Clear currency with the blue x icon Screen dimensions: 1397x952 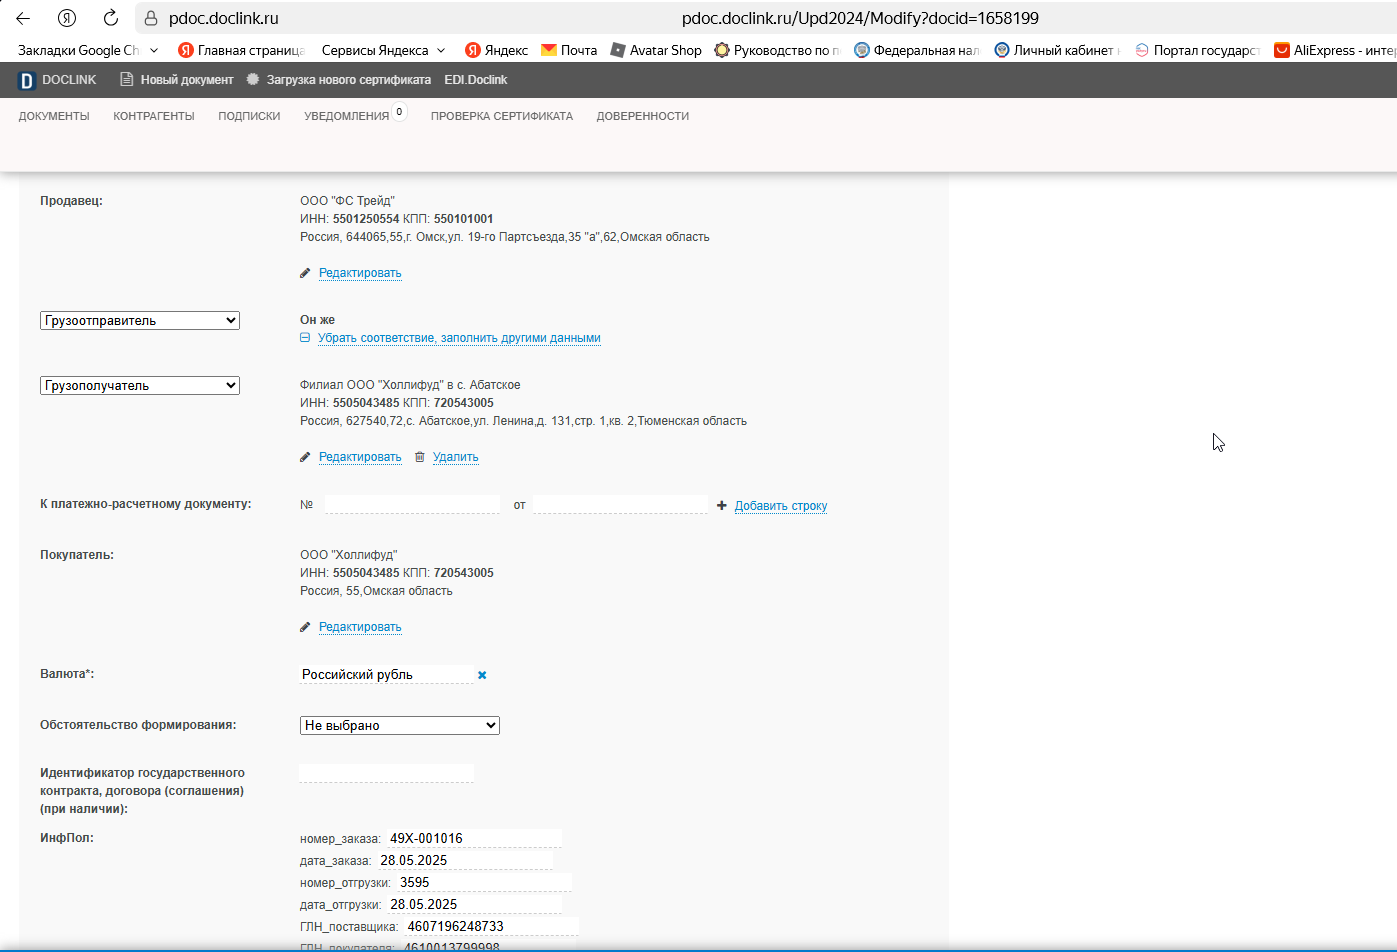[x=482, y=675]
